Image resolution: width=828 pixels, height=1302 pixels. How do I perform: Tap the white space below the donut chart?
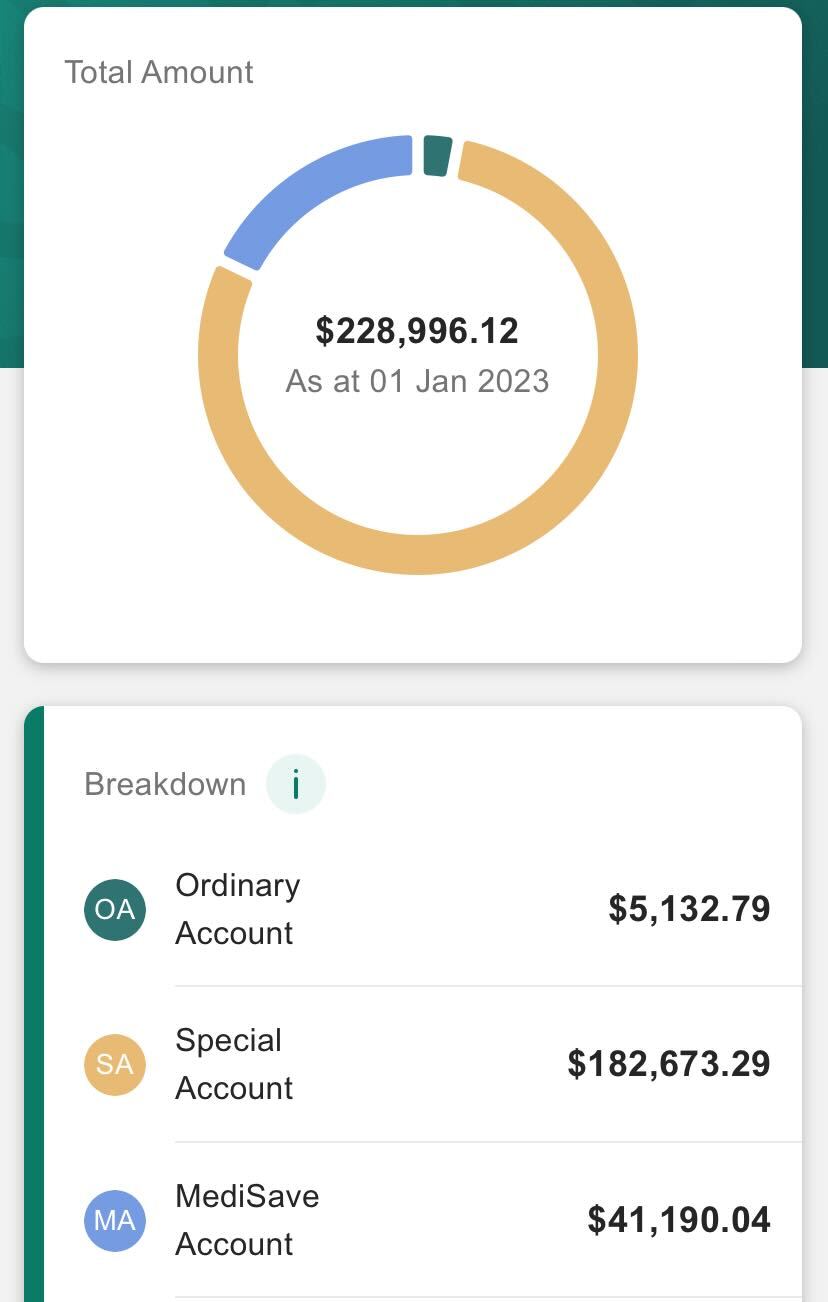click(413, 620)
